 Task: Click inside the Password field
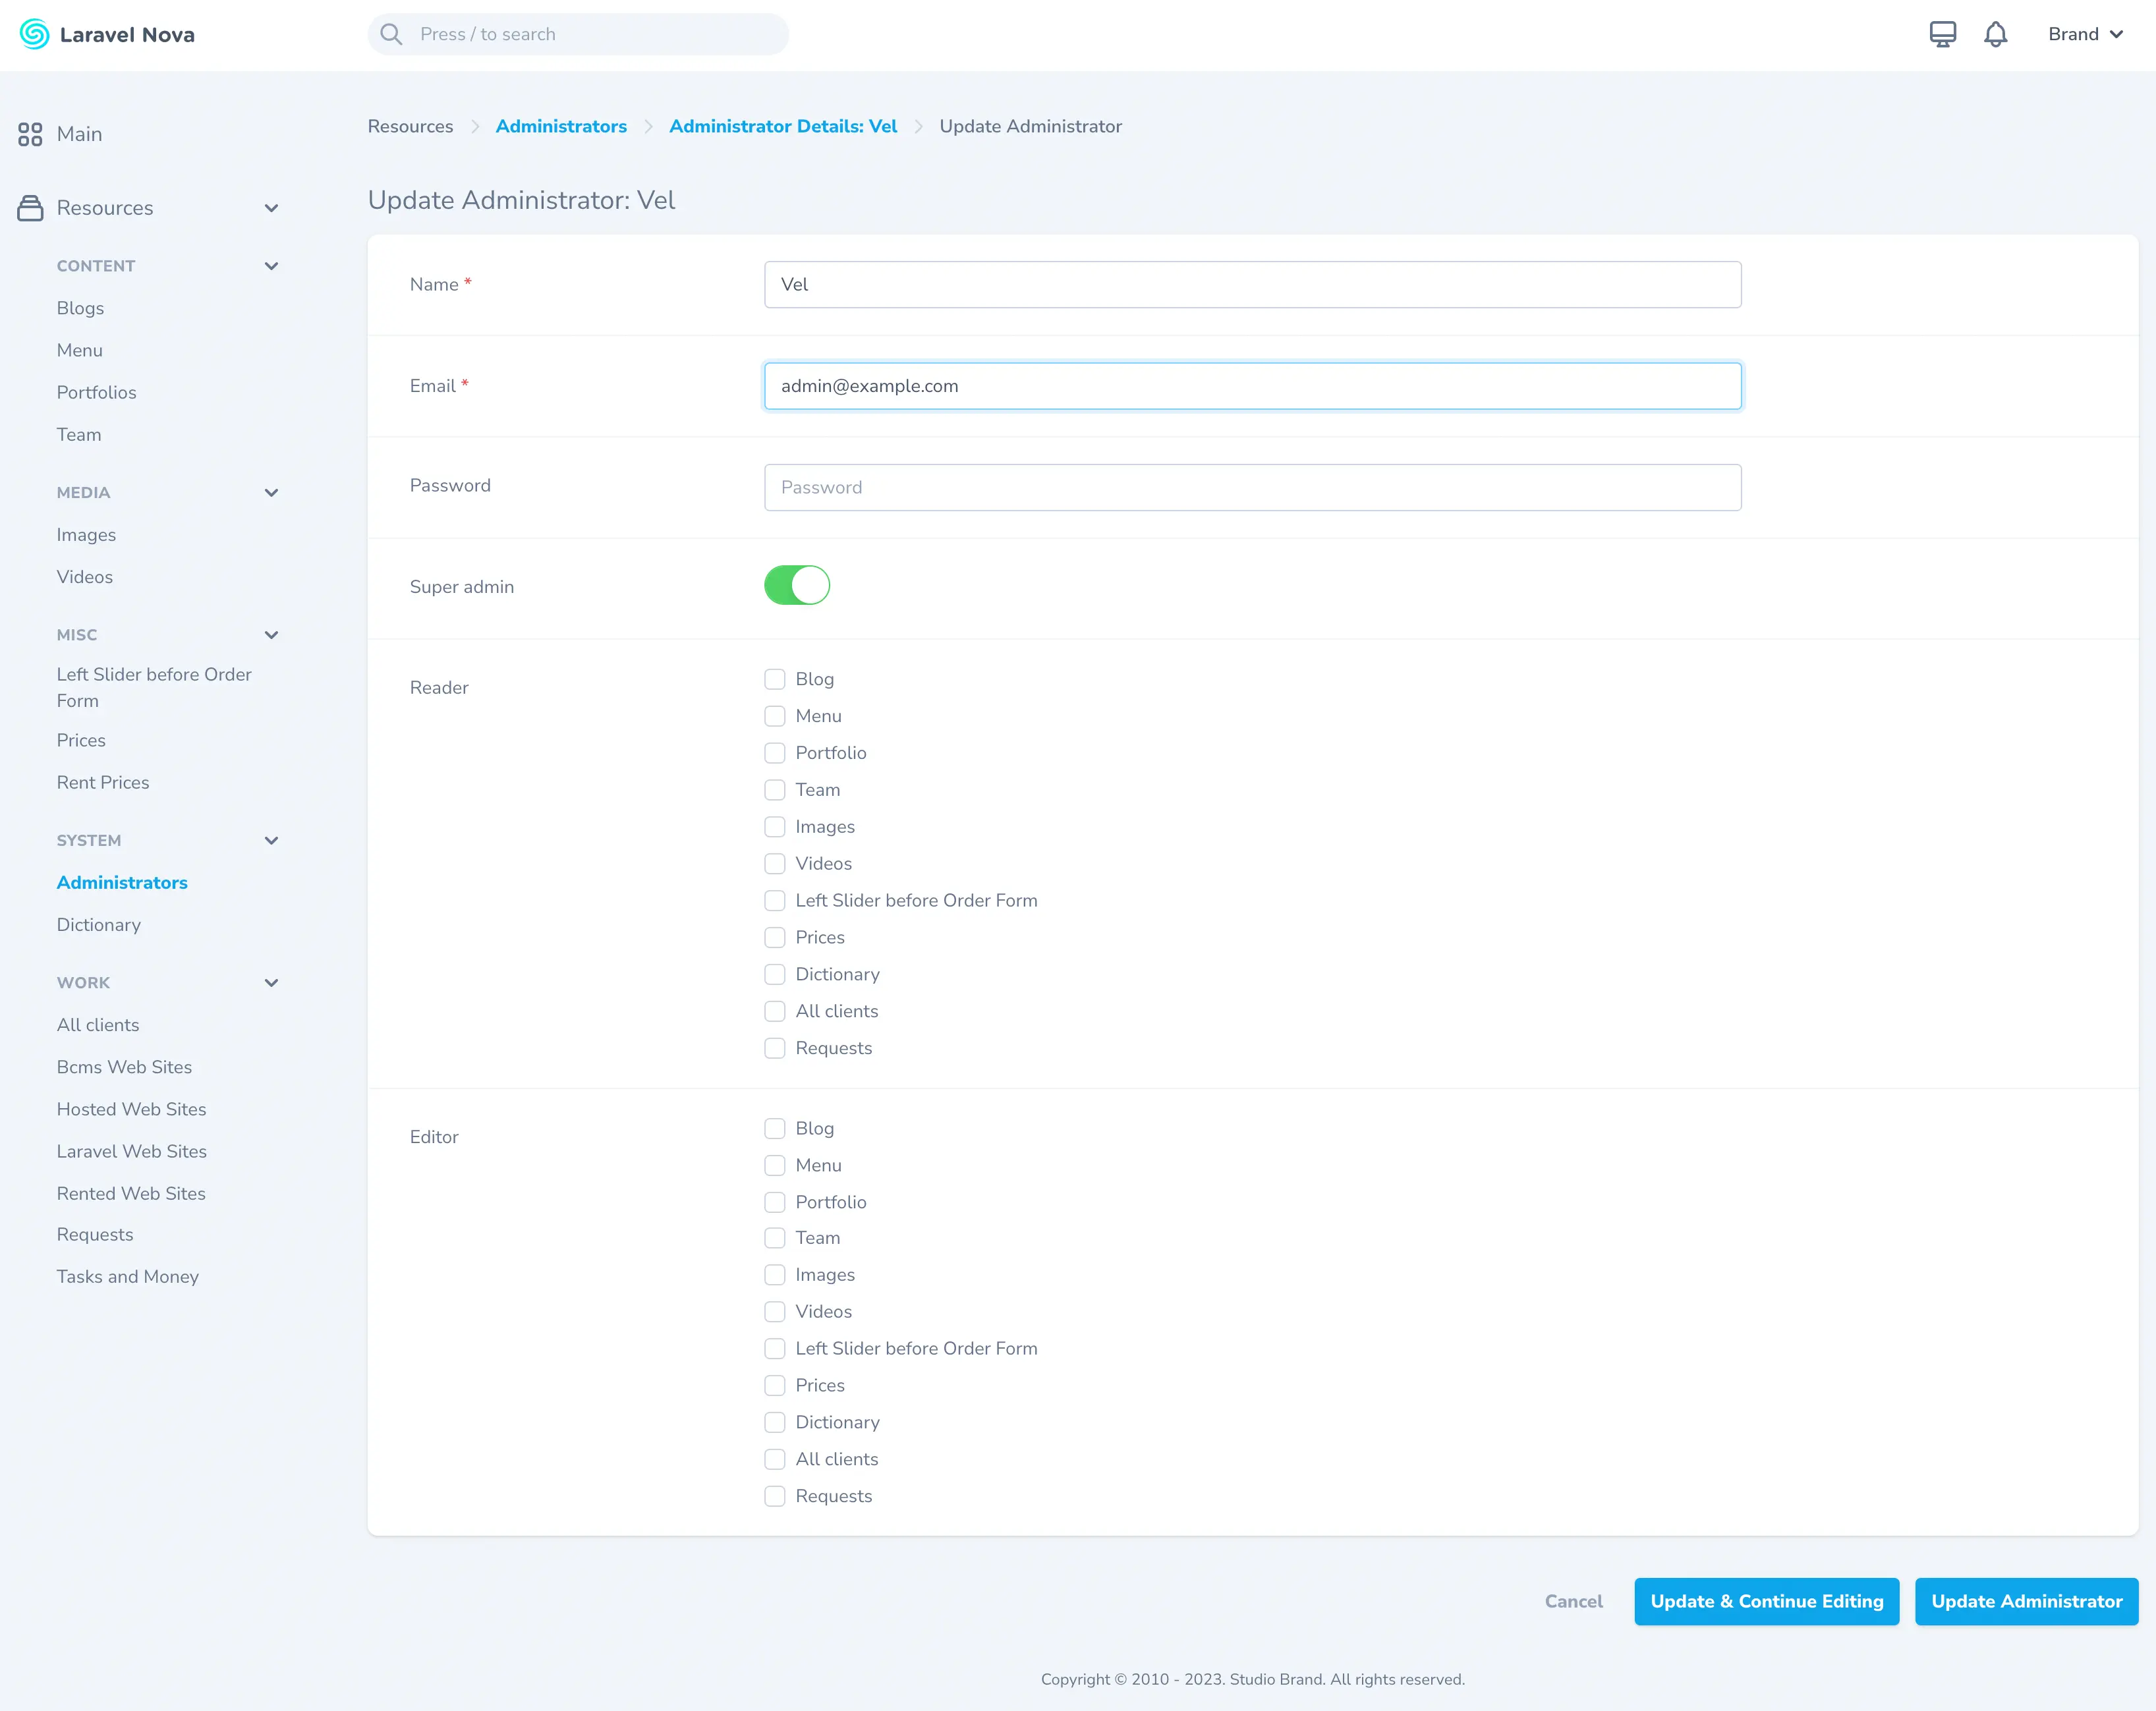coord(1252,487)
